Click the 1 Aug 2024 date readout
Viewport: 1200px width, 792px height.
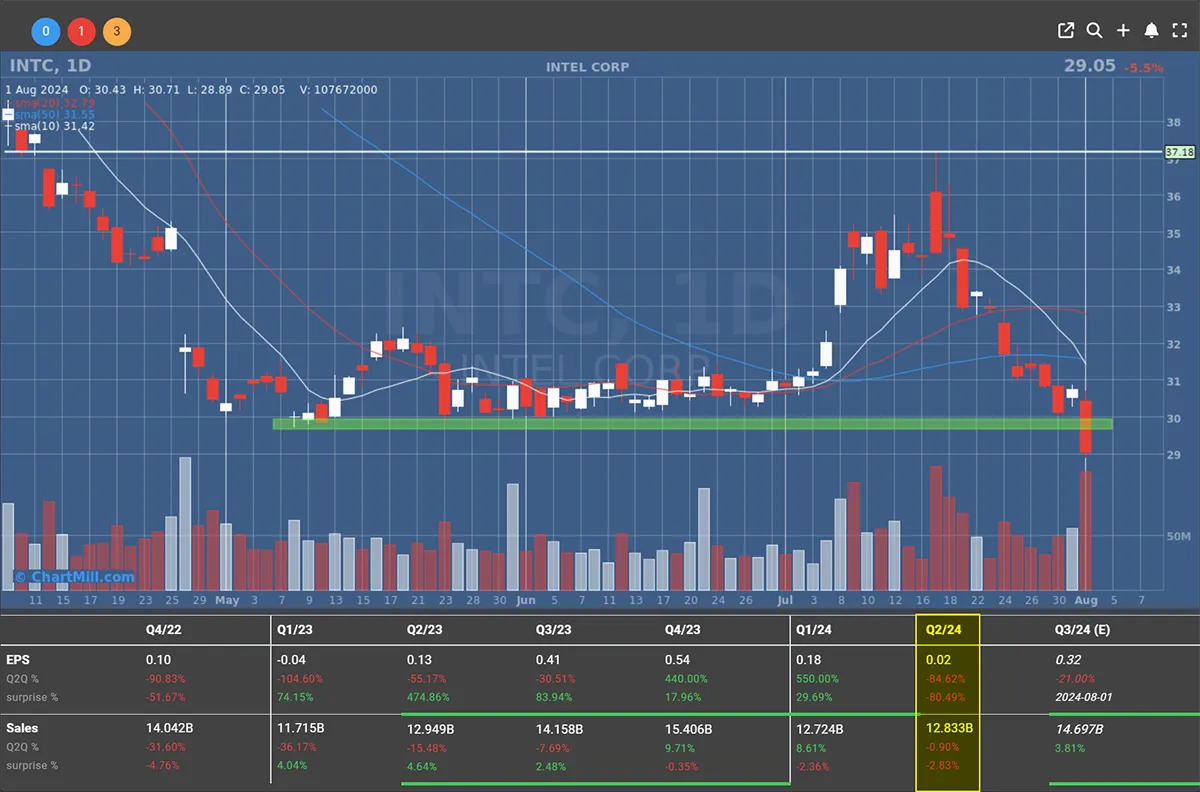click(36, 90)
